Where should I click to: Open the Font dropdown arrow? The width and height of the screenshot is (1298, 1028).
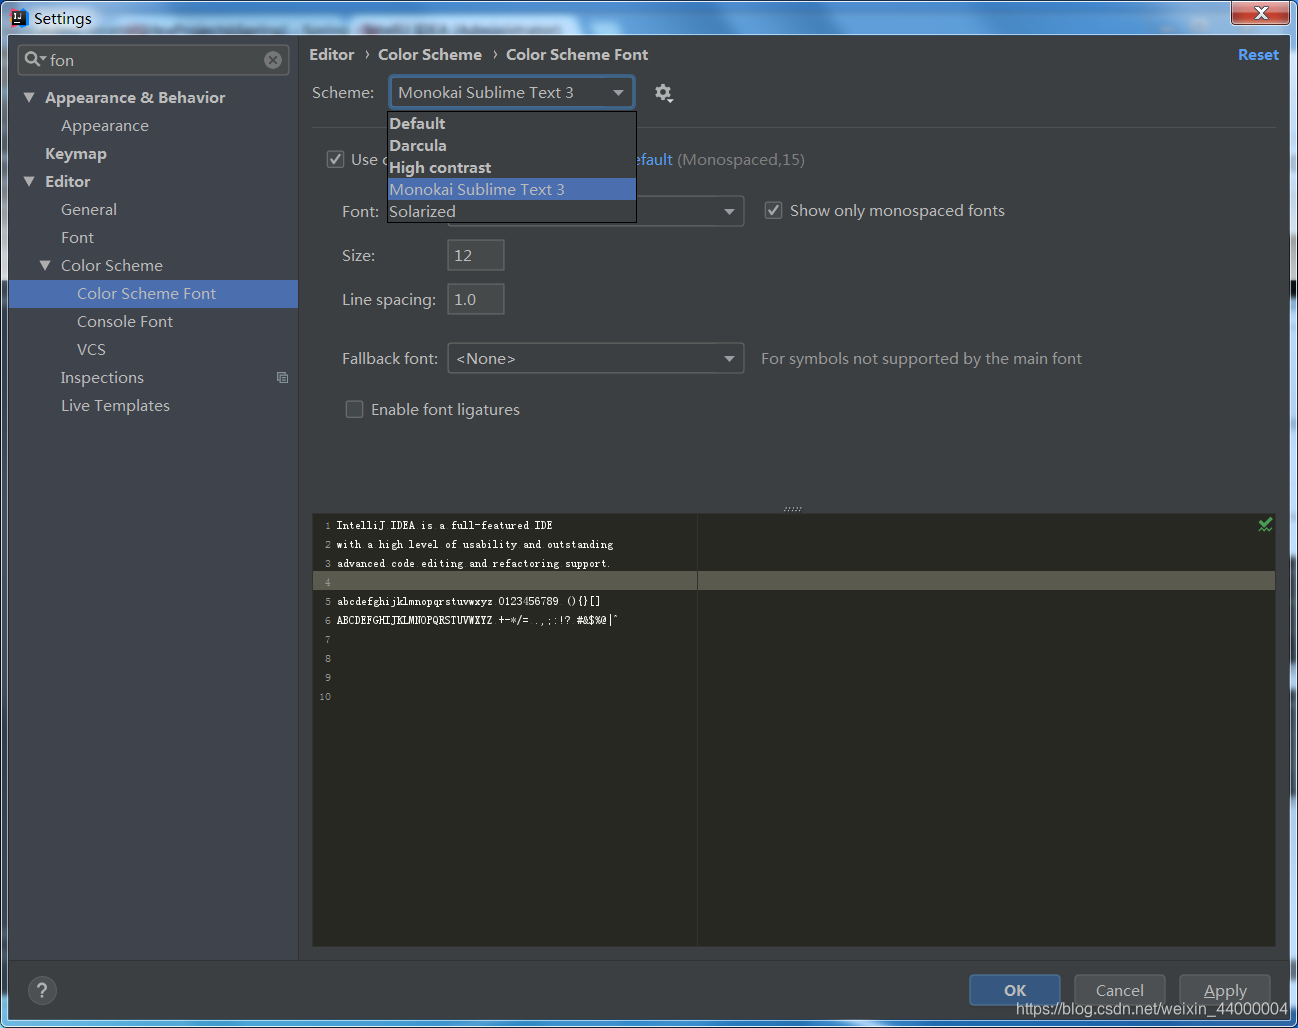click(729, 211)
